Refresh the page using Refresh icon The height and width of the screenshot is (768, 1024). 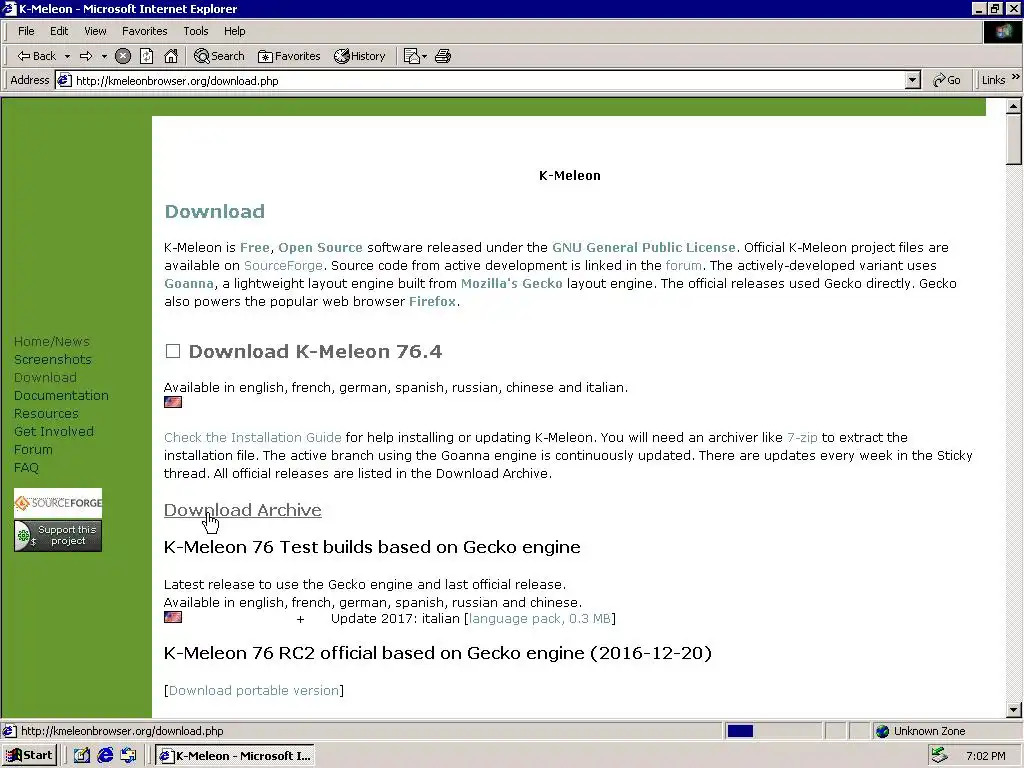[x=146, y=56]
